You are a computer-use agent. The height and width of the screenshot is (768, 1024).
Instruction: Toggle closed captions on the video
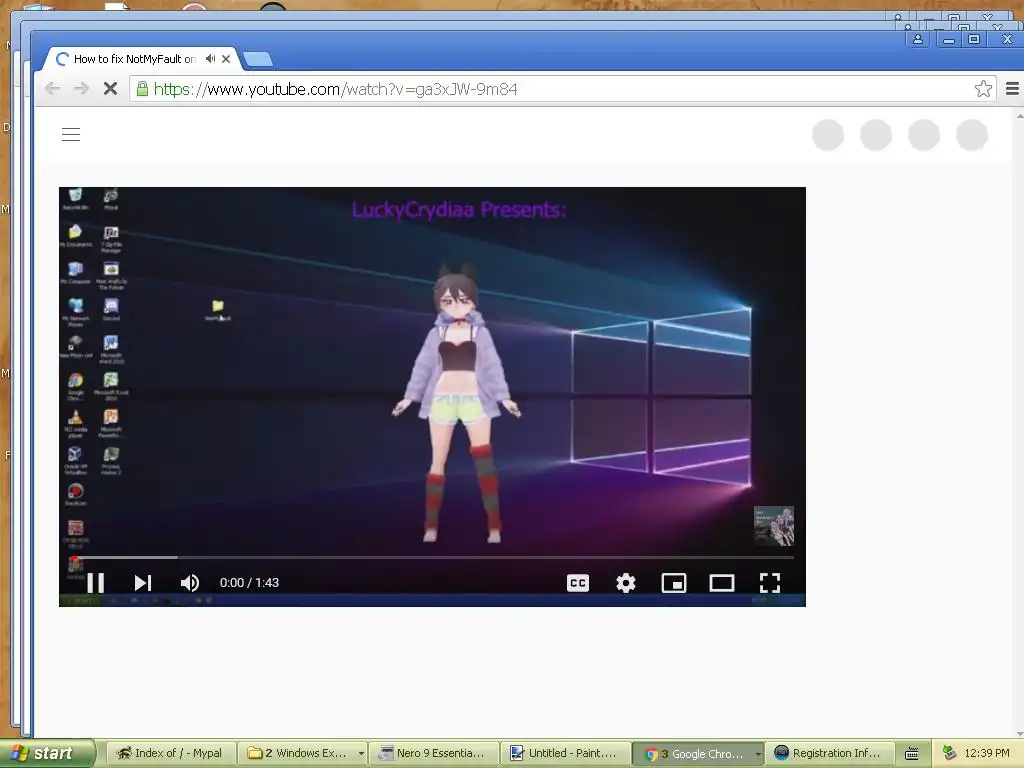pyautogui.click(x=578, y=583)
